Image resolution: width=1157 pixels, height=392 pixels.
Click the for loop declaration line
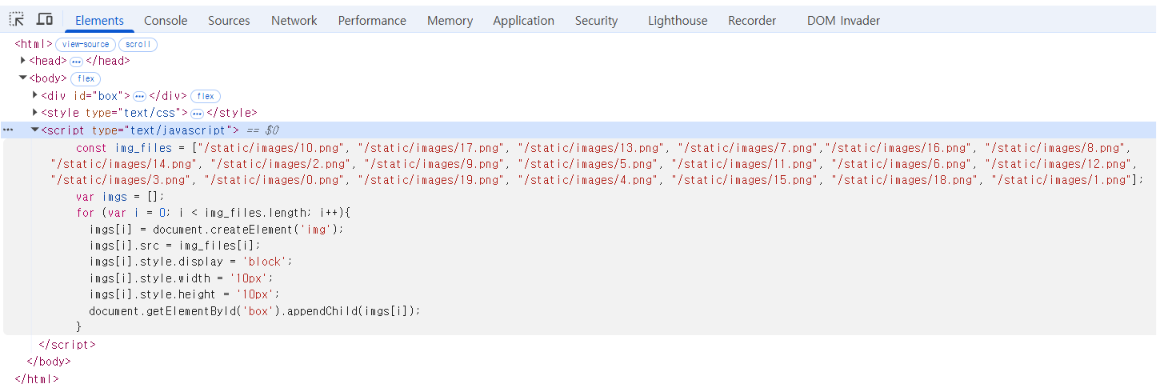[x=213, y=213]
